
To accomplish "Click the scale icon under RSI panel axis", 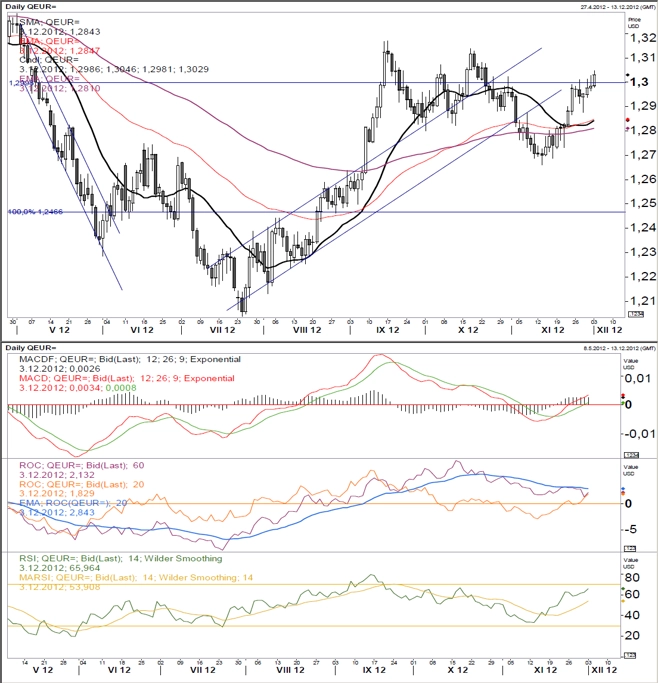I will 630,655.
